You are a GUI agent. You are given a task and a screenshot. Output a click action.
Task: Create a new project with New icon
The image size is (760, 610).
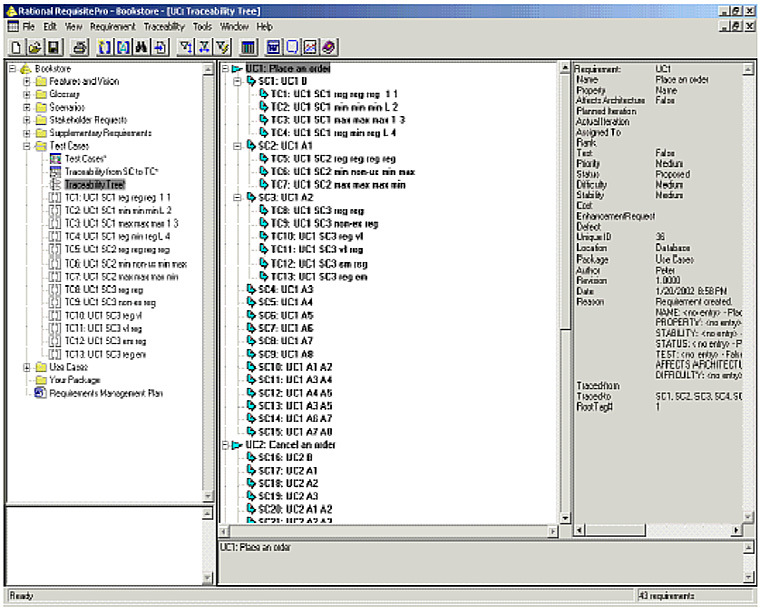[16, 47]
